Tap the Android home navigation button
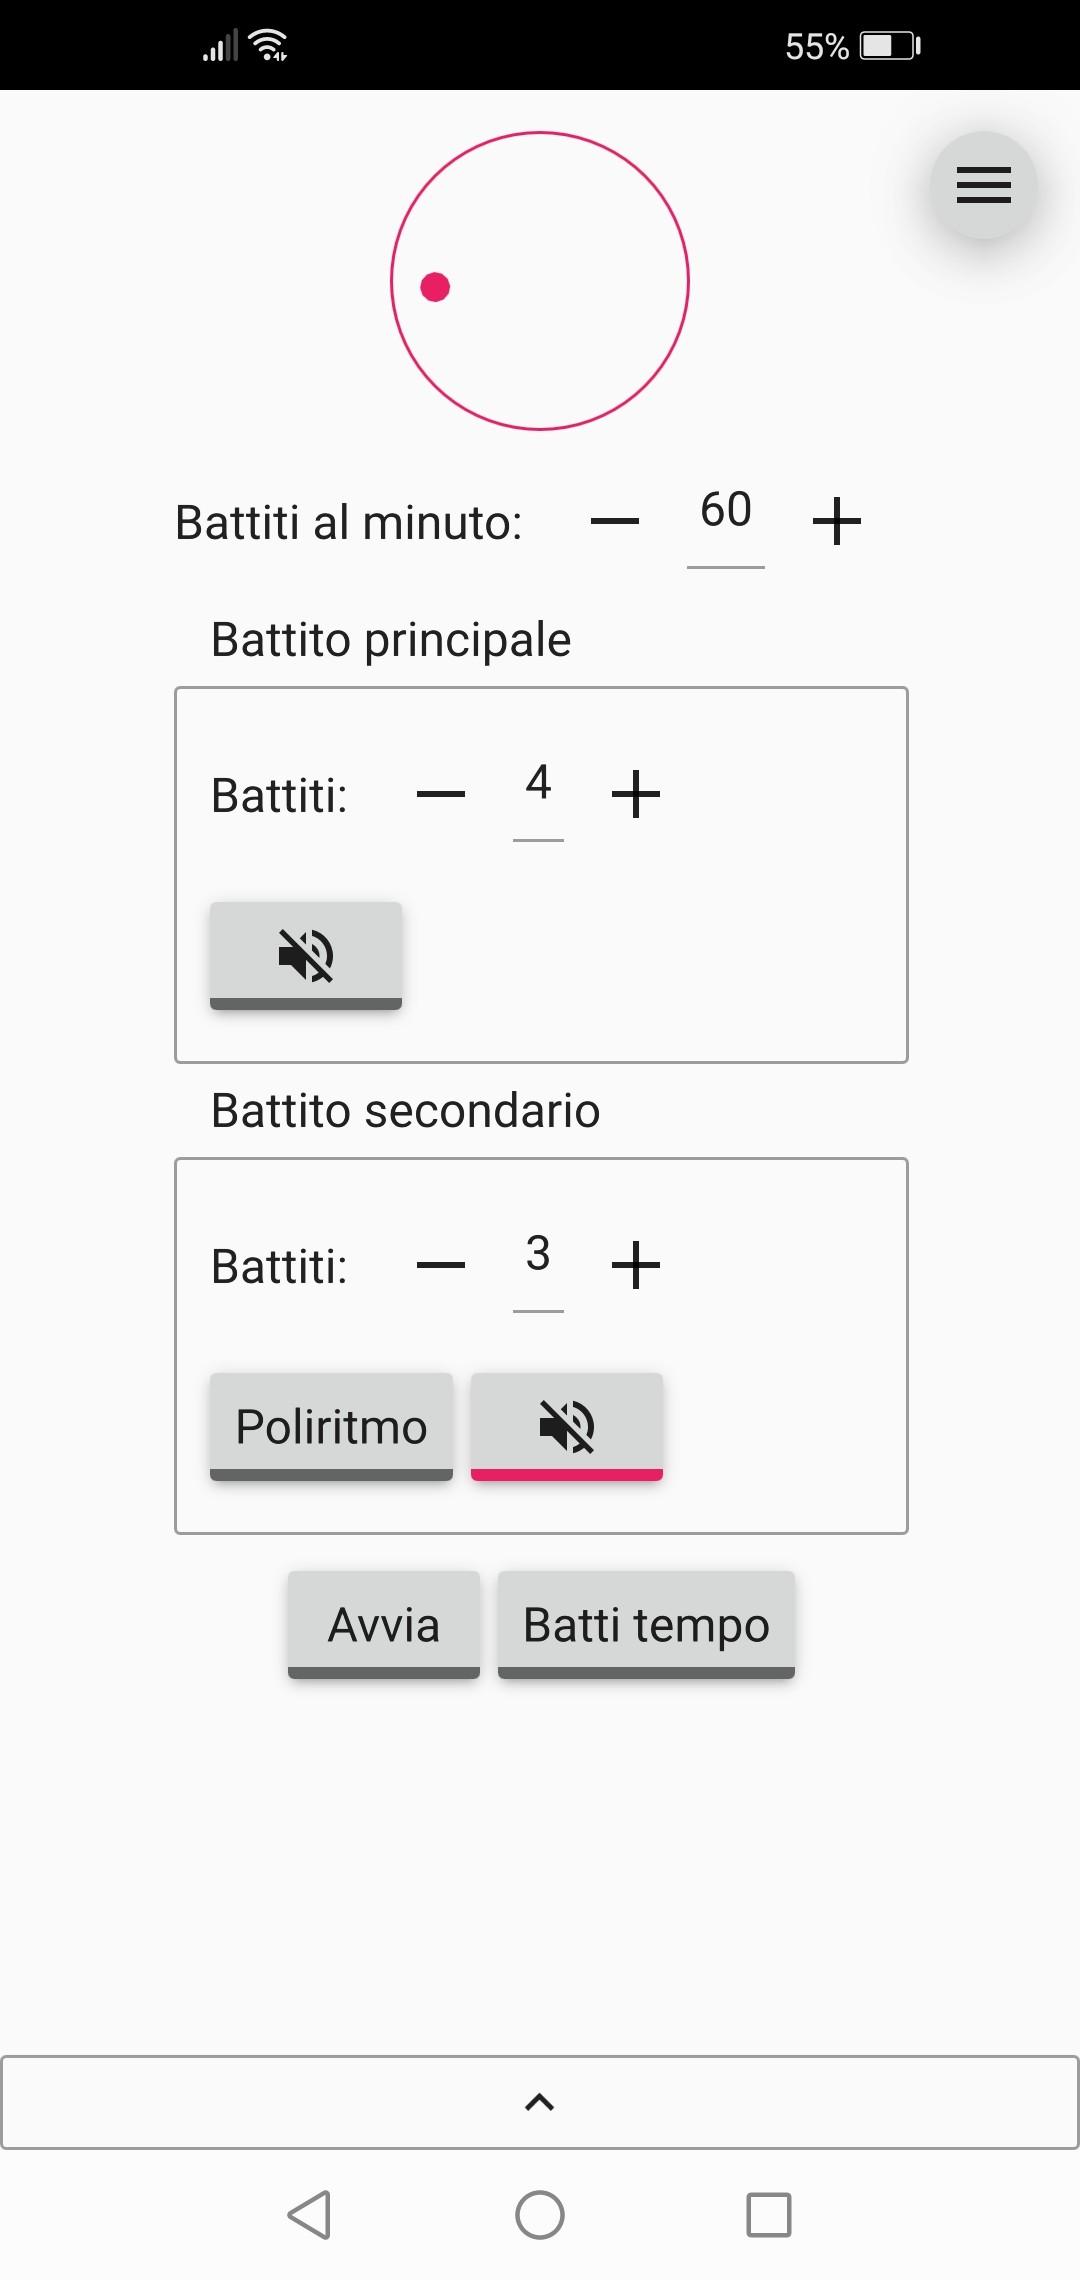The image size is (1080, 2280). [540, 2214]
